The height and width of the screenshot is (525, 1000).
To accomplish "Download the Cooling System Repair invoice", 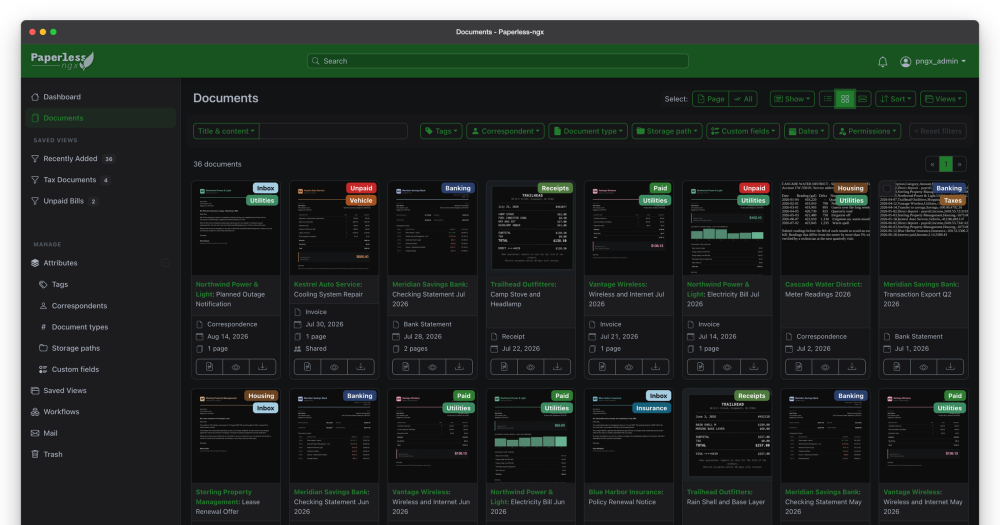I will click(360, 367).
